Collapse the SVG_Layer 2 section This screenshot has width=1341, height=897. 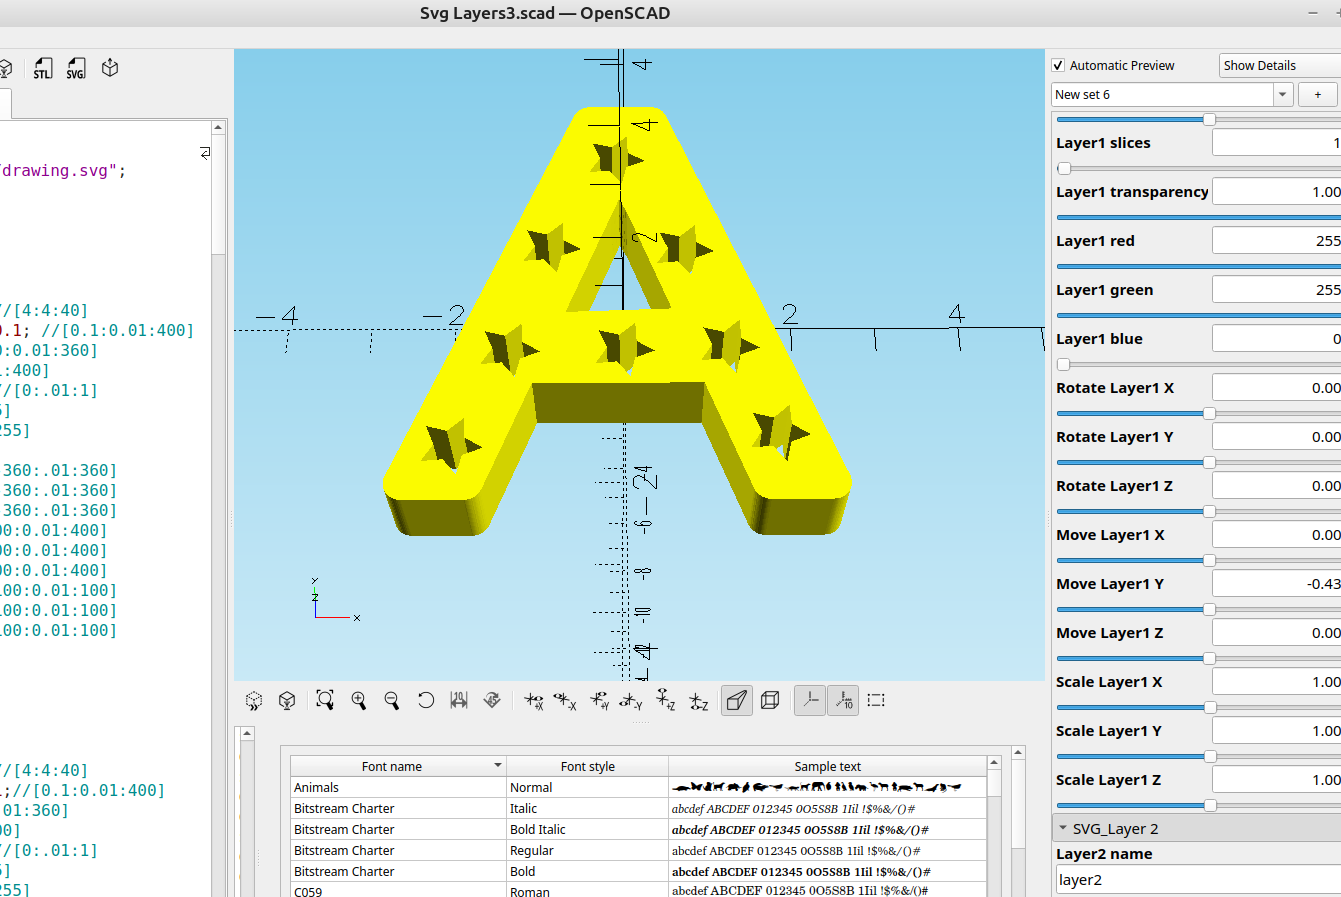point(1063,828)
